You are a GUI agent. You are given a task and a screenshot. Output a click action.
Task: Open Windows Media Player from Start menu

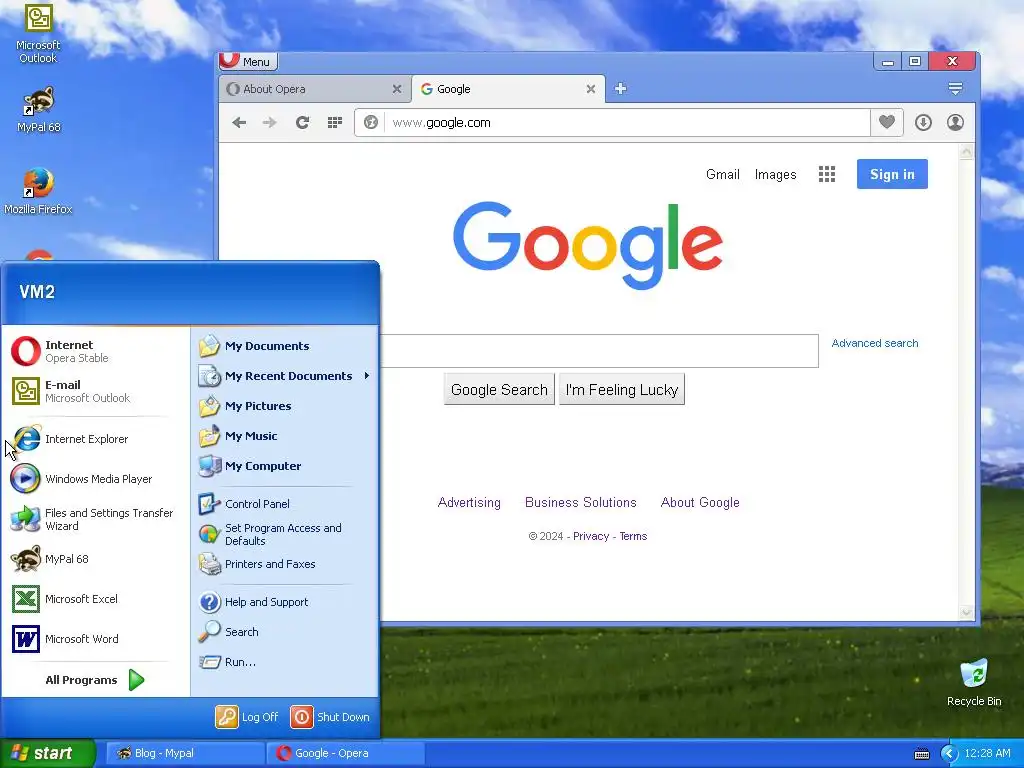coord(95,479)
